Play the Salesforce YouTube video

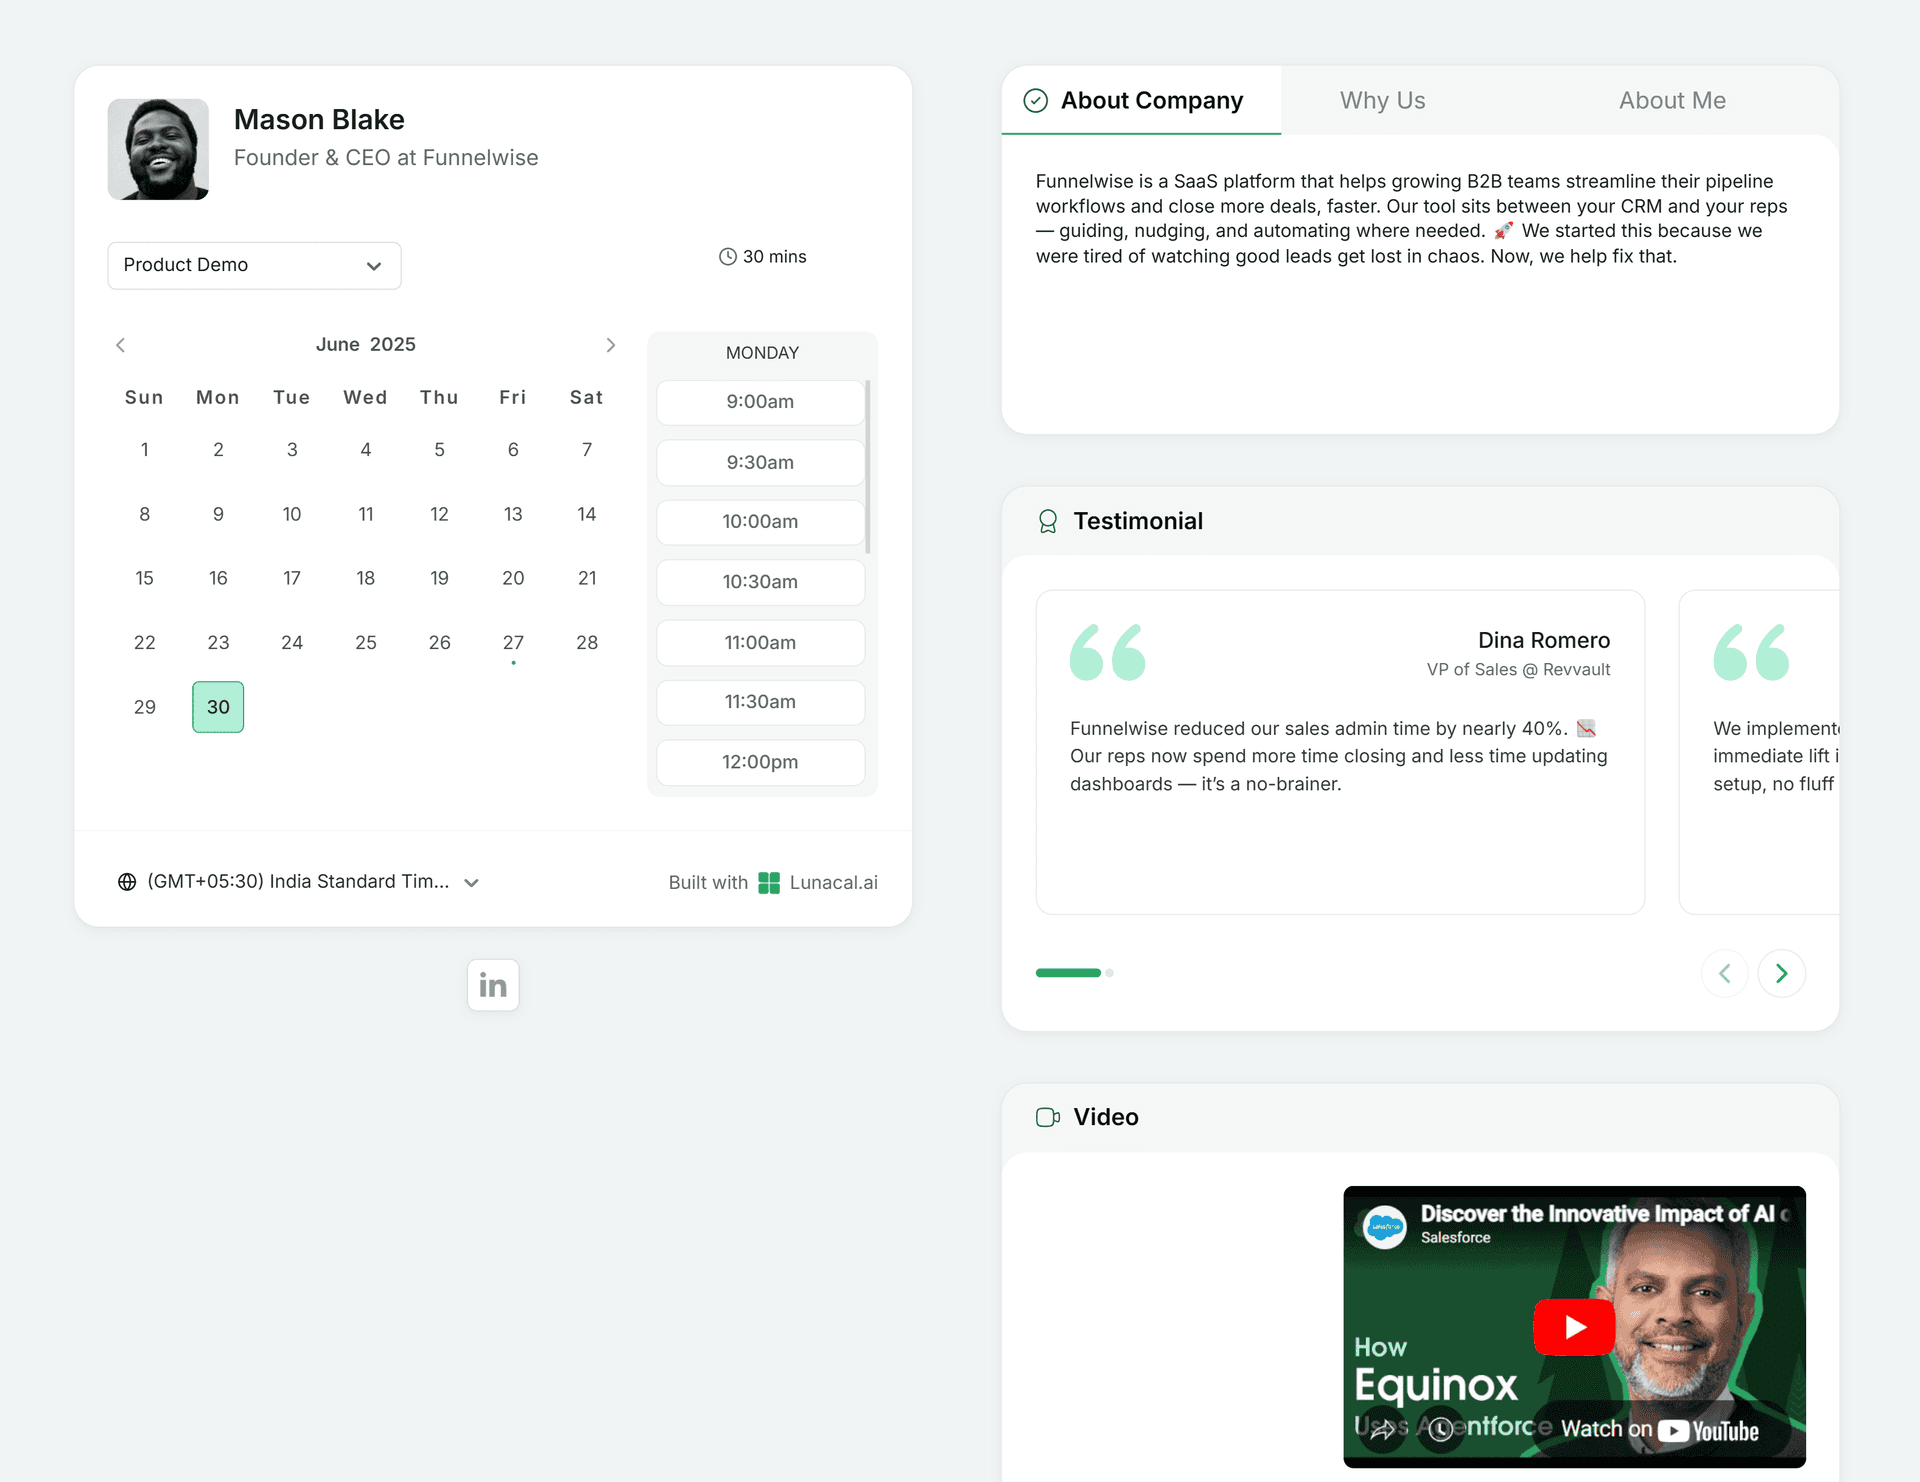pyautogui.click(x=1575, y=1327)
